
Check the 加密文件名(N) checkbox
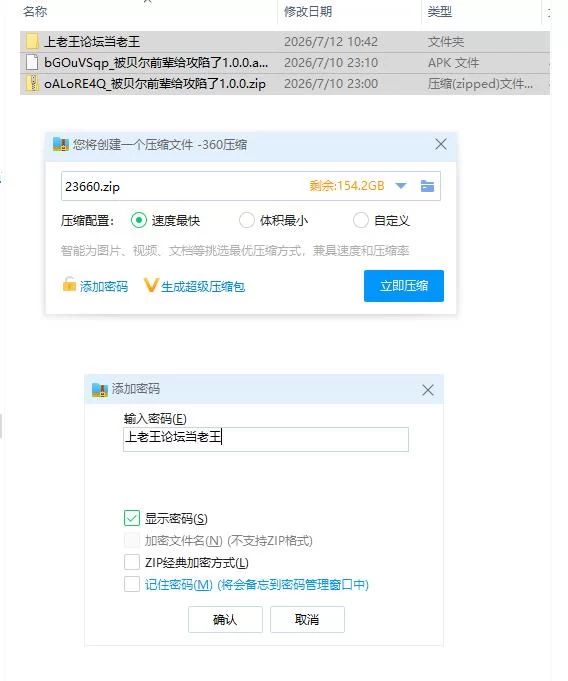(132, 540)
